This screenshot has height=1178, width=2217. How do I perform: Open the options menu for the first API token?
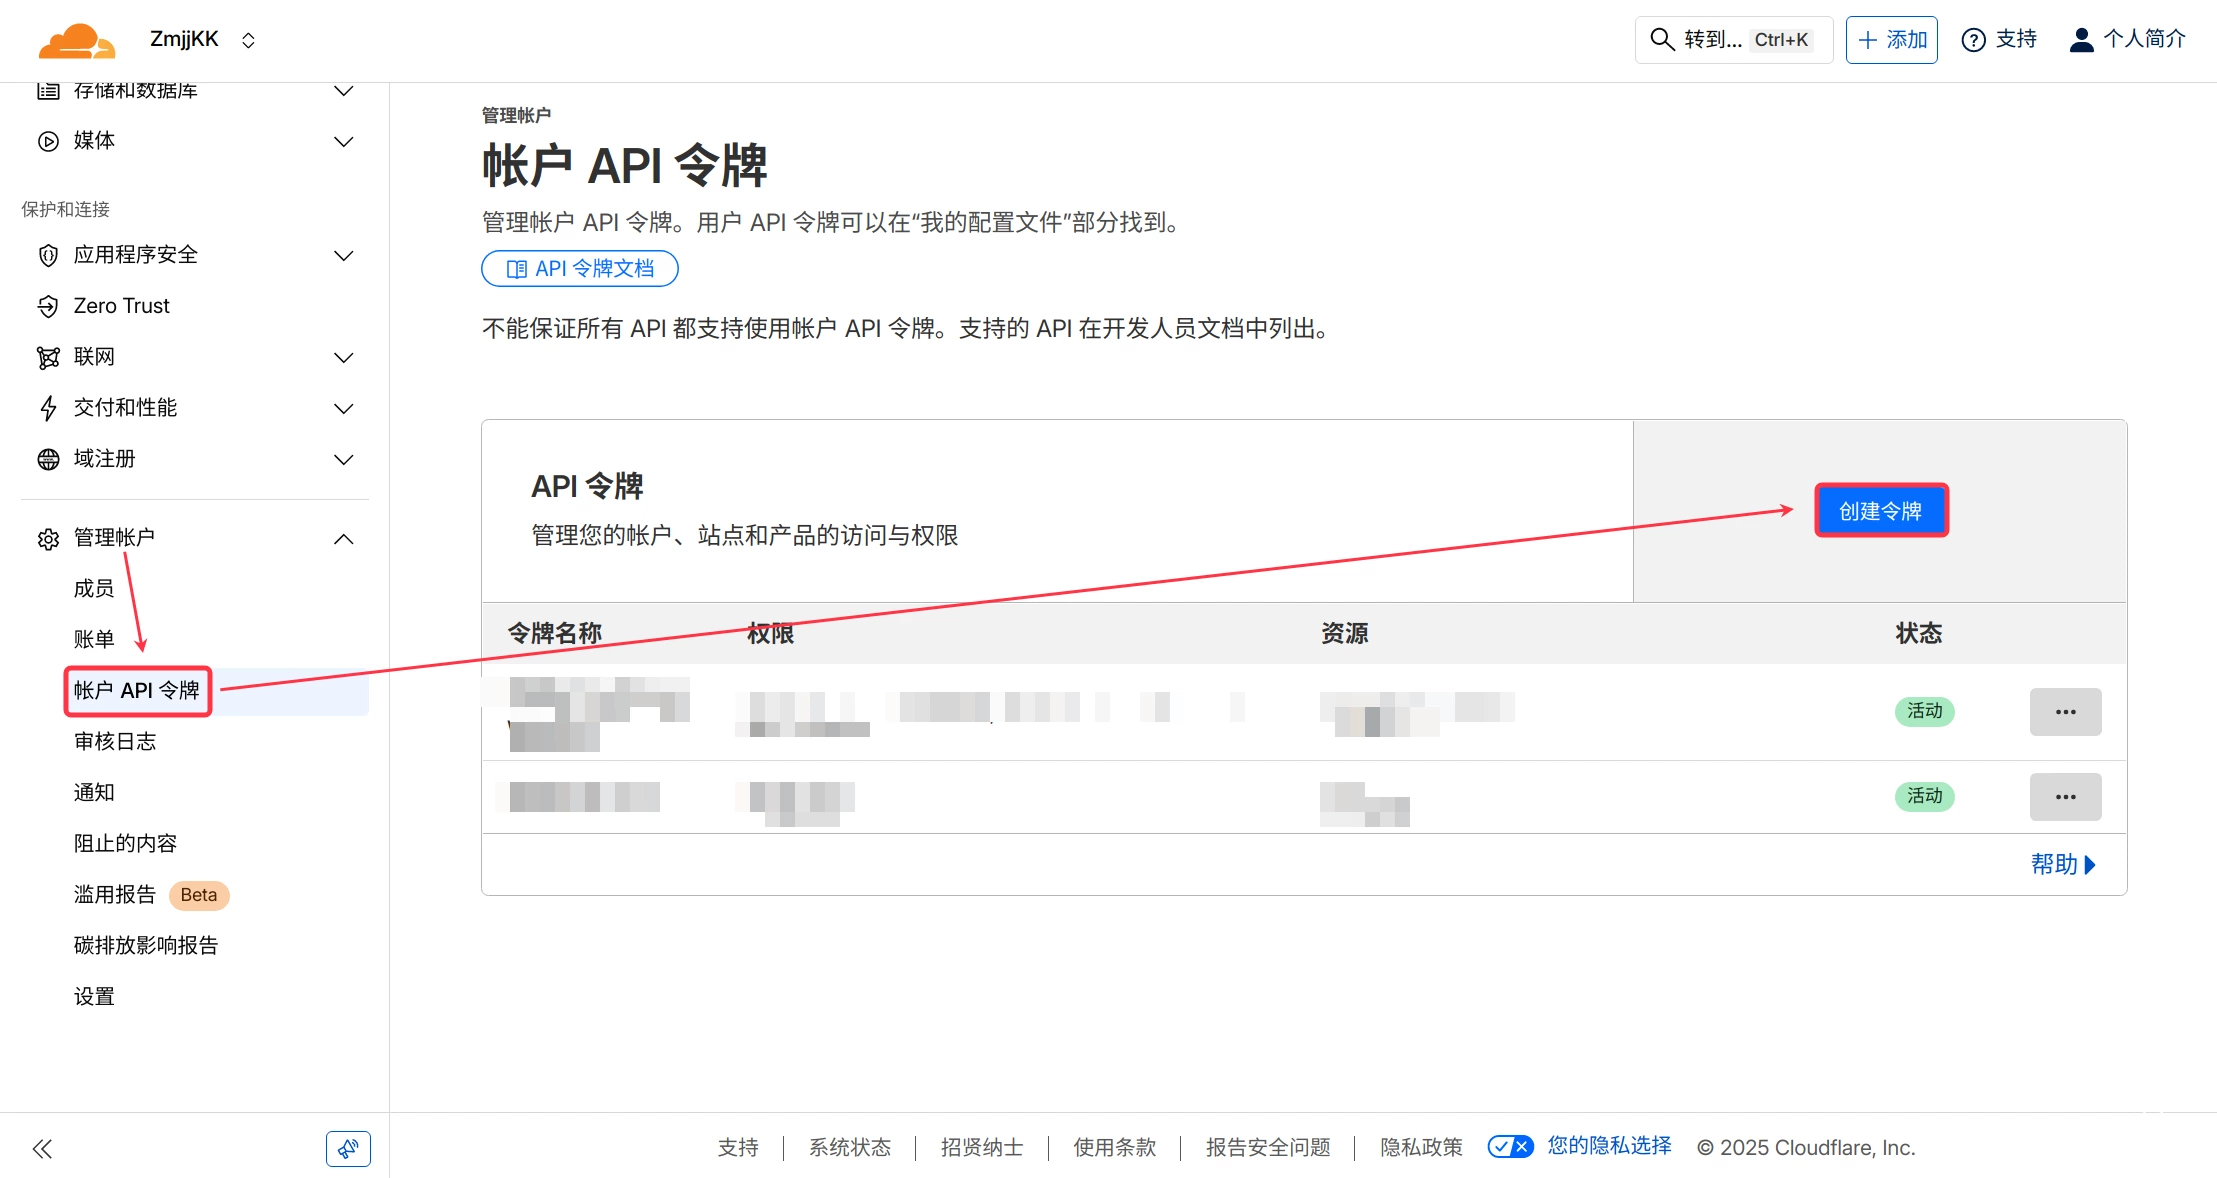[x=2065, y=711]
